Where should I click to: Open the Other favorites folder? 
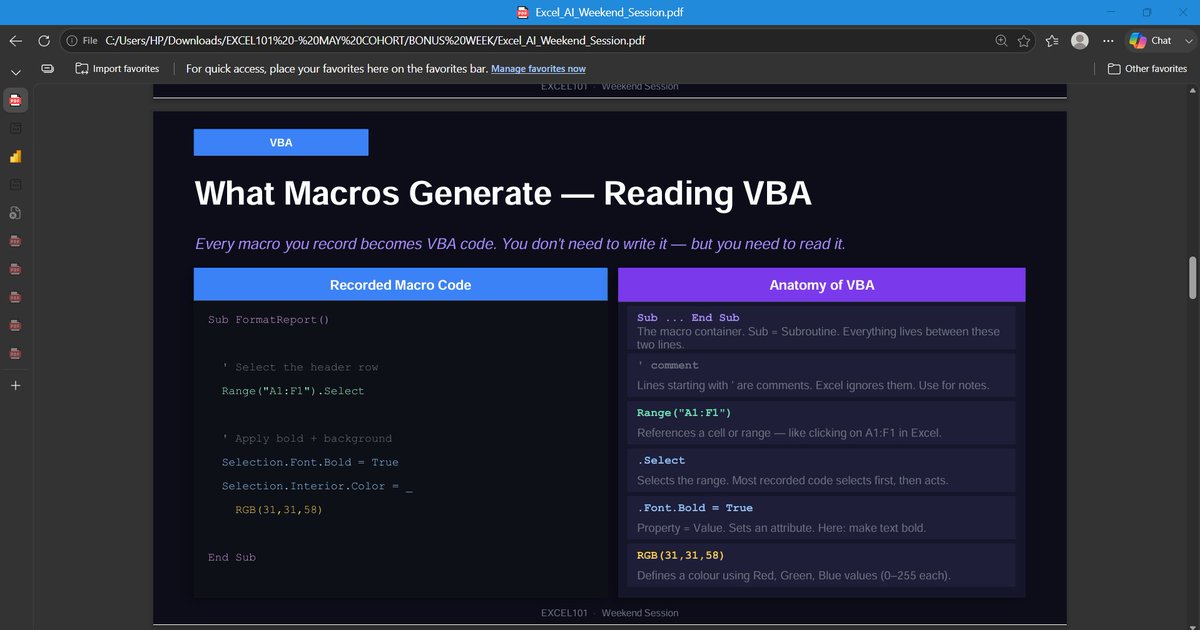click(x=1147, y=69)
